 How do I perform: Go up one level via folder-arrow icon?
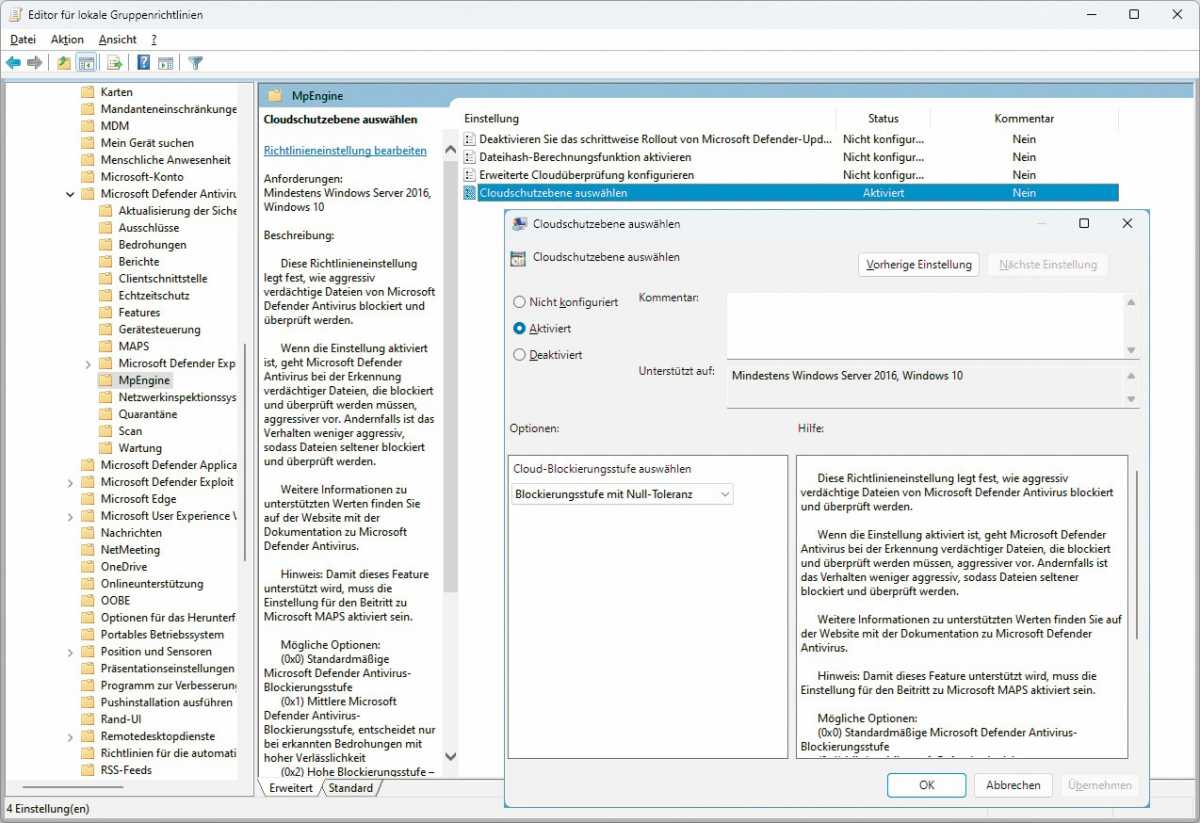tap(64, 63)
